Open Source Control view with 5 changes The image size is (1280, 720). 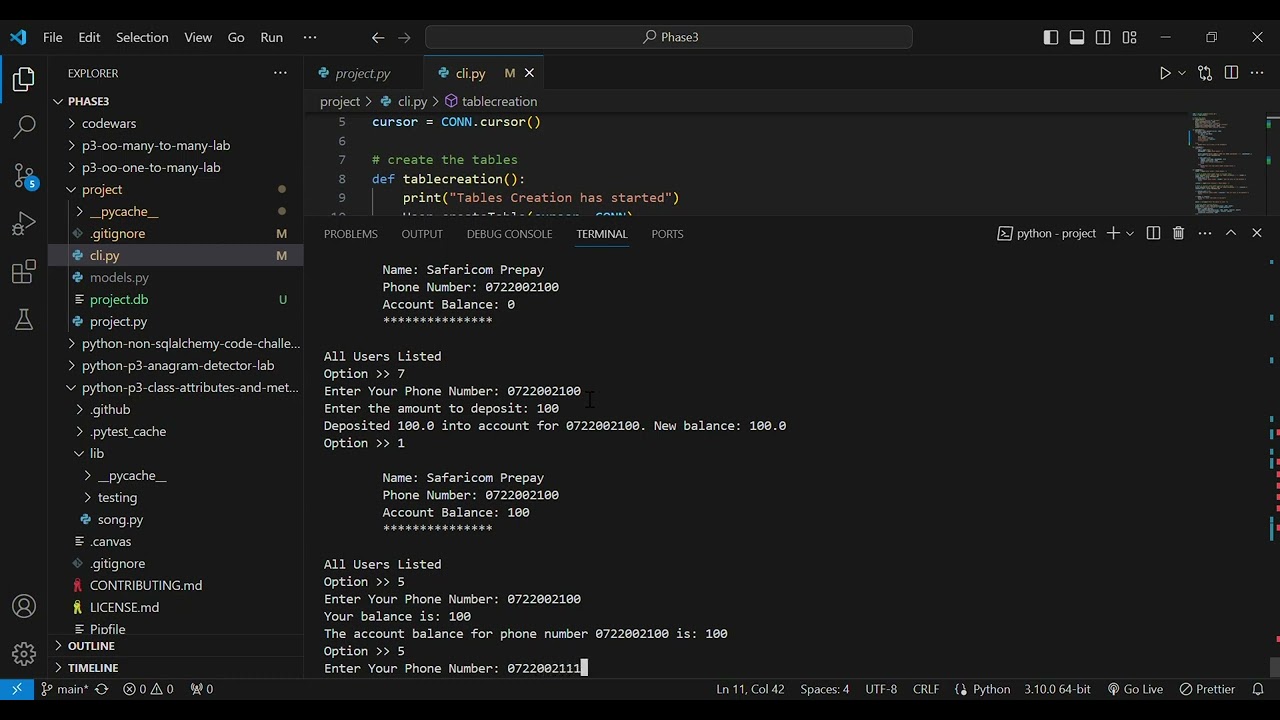tap(24, 175)
